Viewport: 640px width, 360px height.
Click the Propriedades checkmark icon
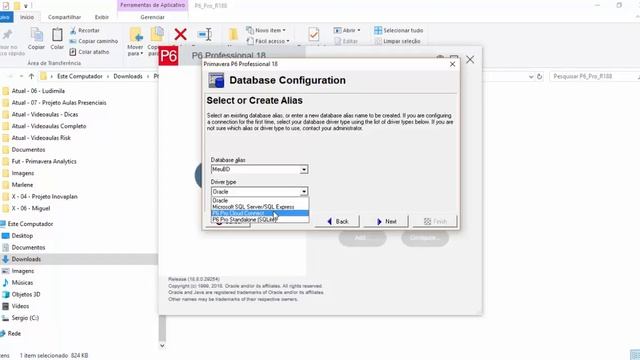pyautogui.click(x=313, y=34)
